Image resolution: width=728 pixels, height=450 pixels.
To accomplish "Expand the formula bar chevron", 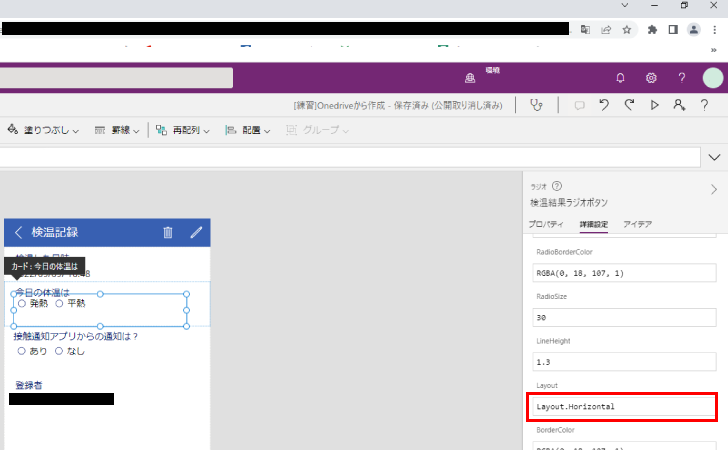I will point(714,157).
